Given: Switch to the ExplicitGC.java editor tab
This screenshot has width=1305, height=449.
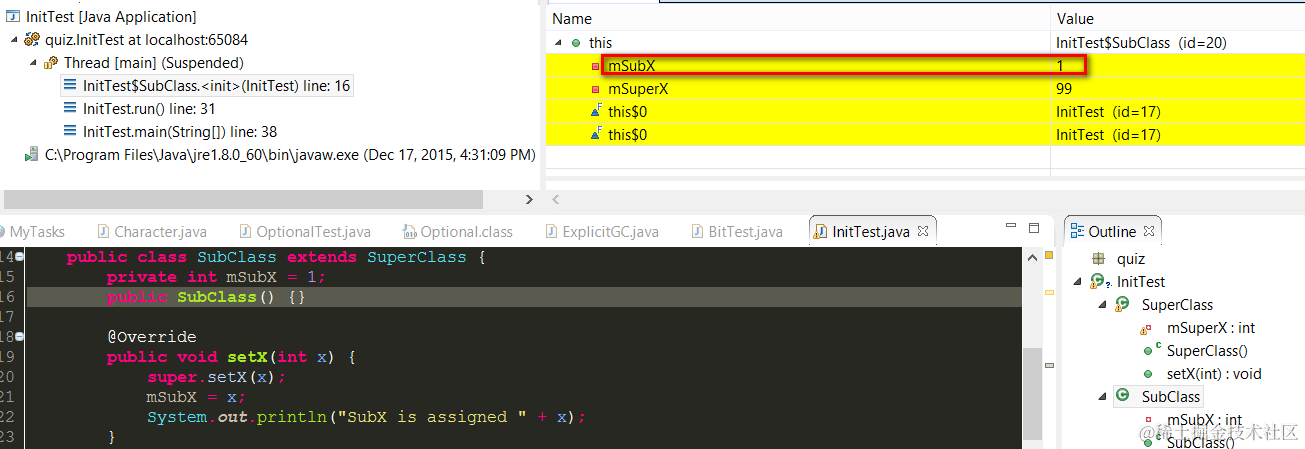Looking at the screenshot, I should (x=603, y=231).
